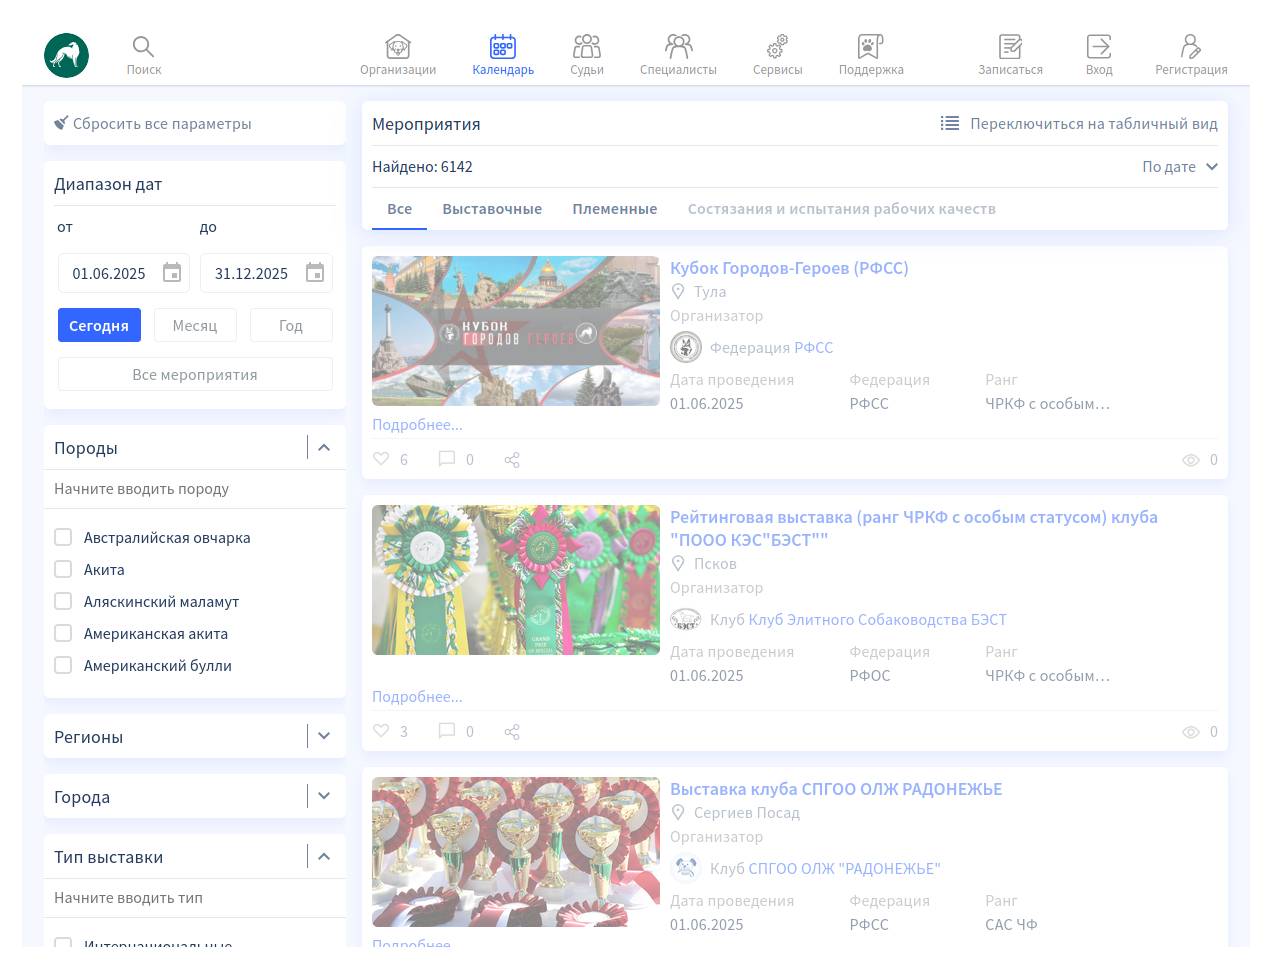Check the Австралийская овчарка breed
The width and height of the screenshot is (1274, 972).
[x=63, y=537]
